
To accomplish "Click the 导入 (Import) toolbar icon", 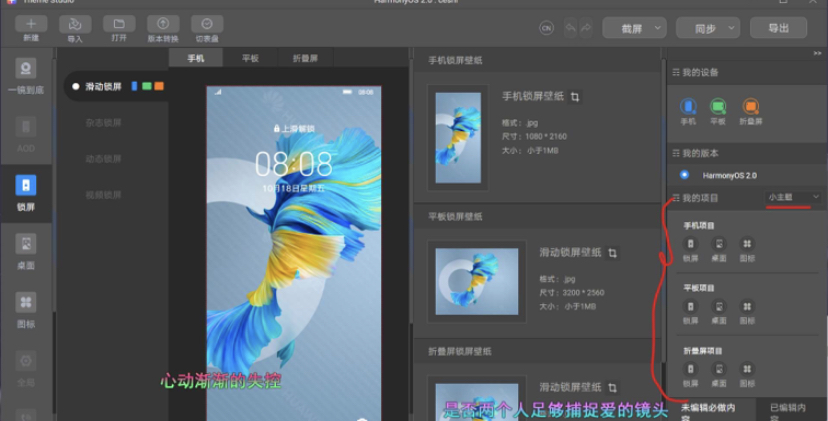I will coord(75,24).
